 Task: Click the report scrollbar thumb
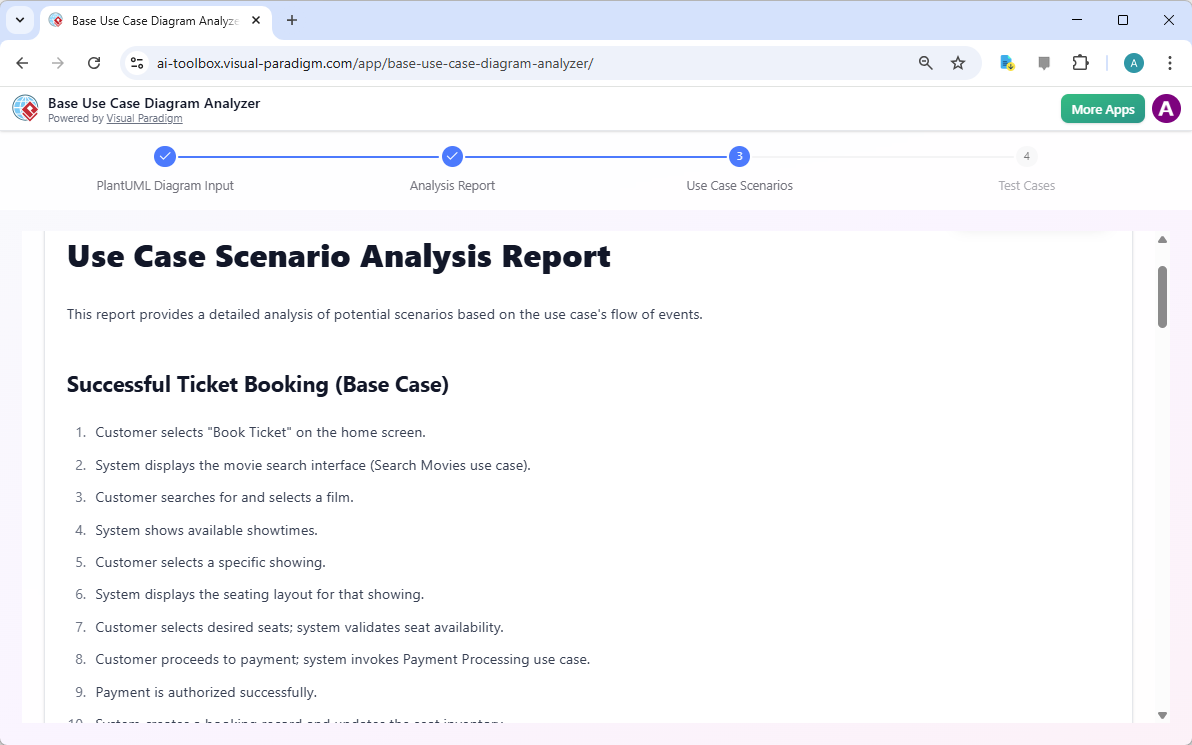1162,295
